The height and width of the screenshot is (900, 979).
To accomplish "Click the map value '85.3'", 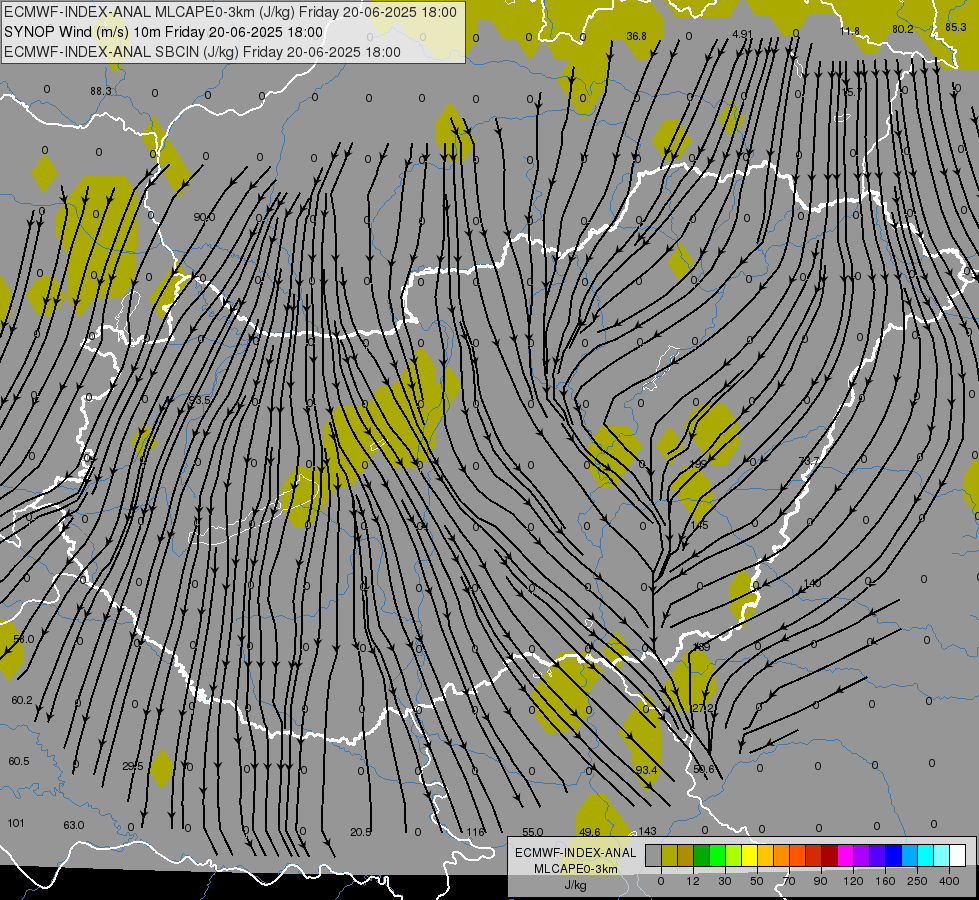I will [956, 27].
